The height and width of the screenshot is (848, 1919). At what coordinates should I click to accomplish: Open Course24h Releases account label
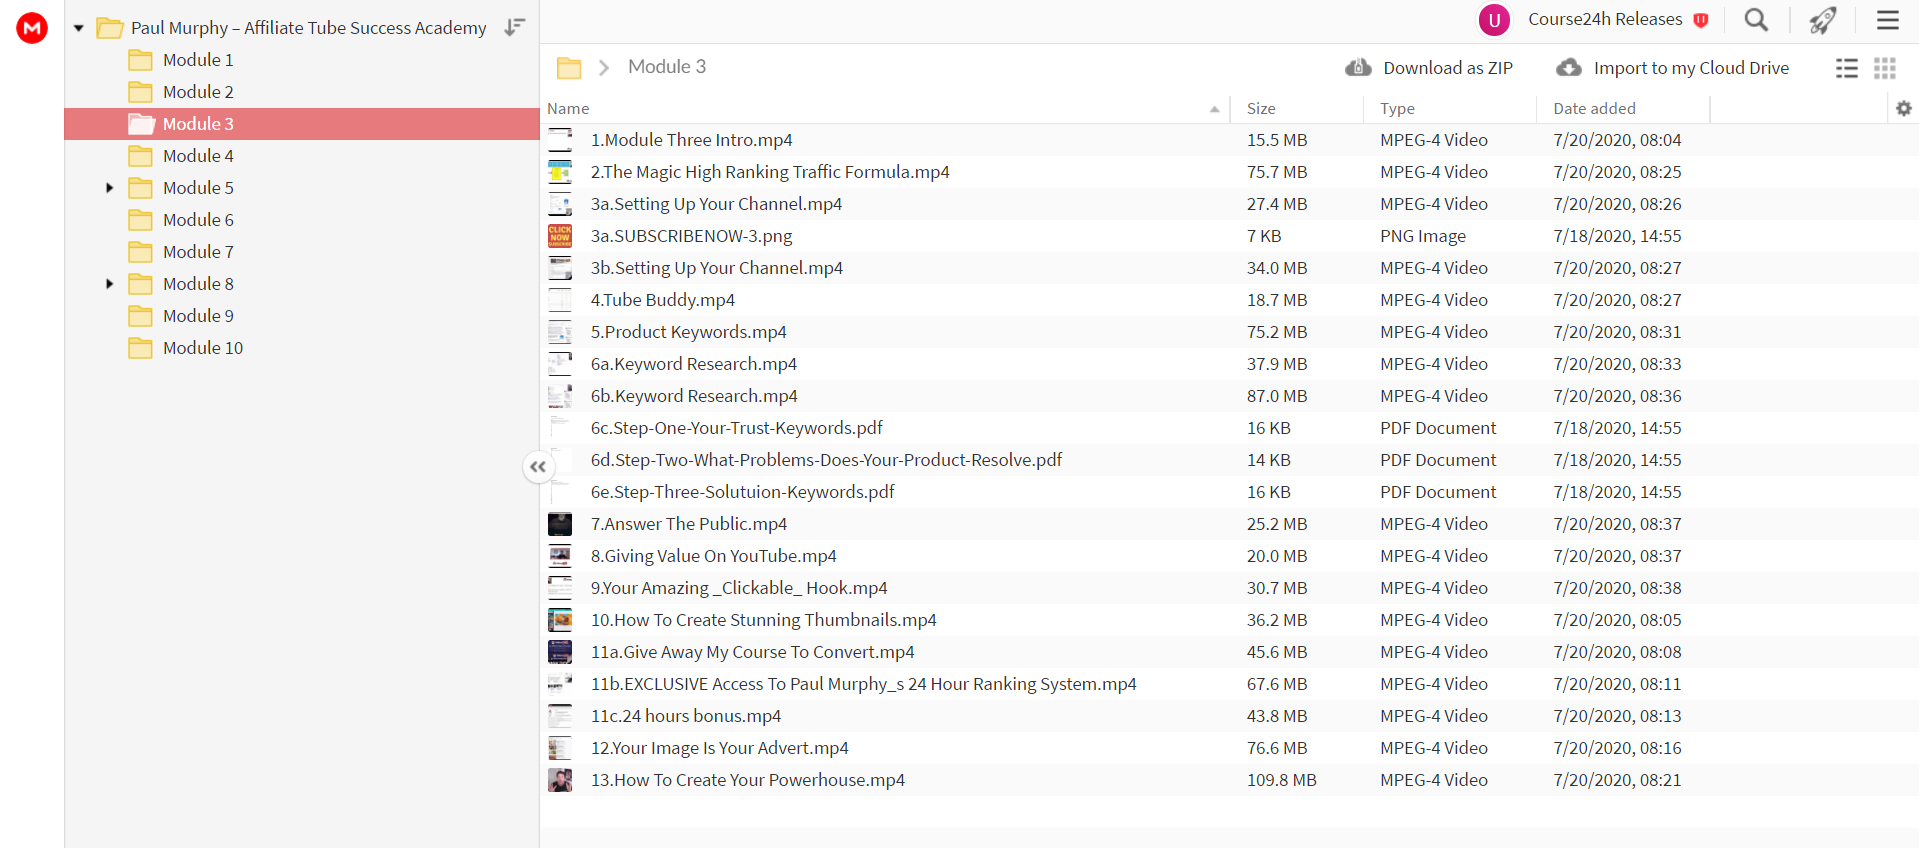click(1605, 19)
